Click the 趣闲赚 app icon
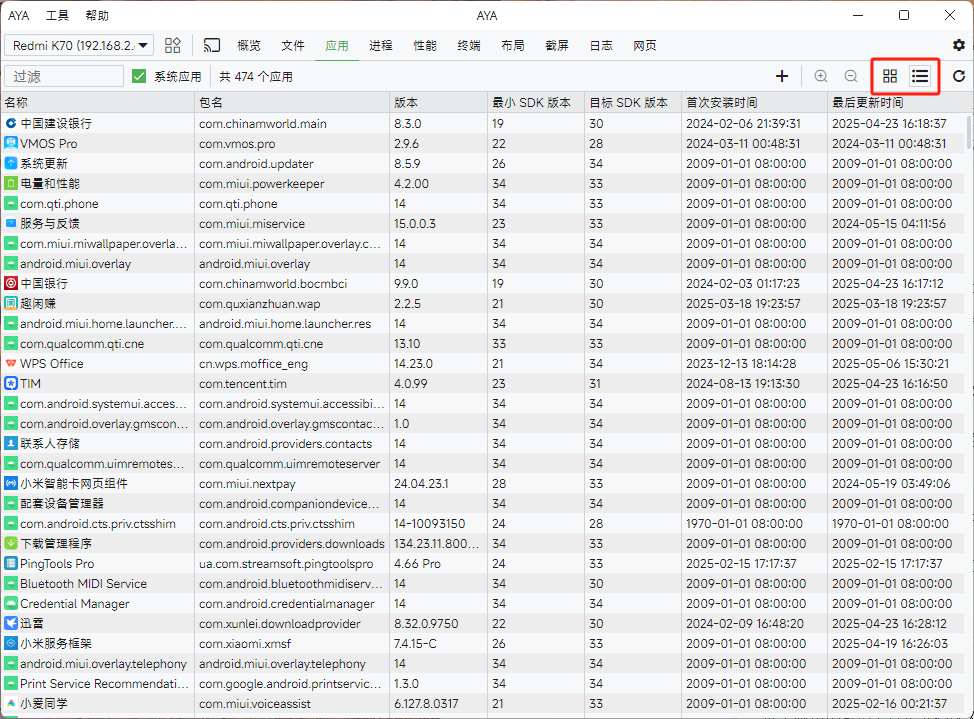The image size is (974, 719). pyautogui.click(x=11, y=303)
